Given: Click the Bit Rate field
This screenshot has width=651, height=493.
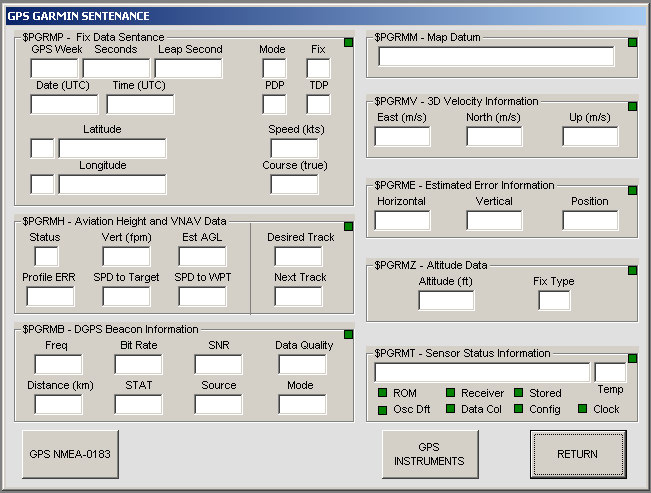Looking at the screenshot, I should [x=138, y=364].
